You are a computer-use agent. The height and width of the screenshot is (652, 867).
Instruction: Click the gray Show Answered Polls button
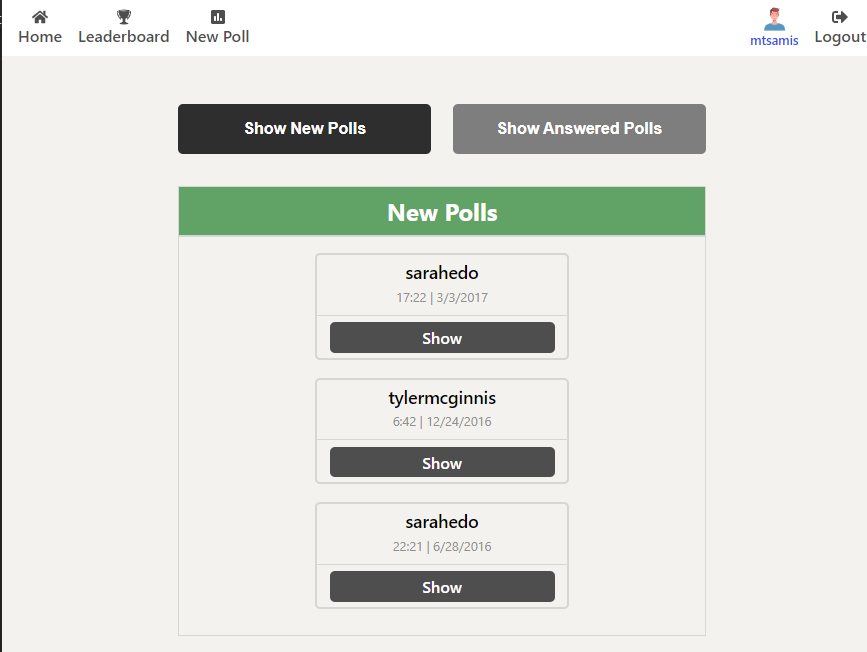click(x=579, y=128)
